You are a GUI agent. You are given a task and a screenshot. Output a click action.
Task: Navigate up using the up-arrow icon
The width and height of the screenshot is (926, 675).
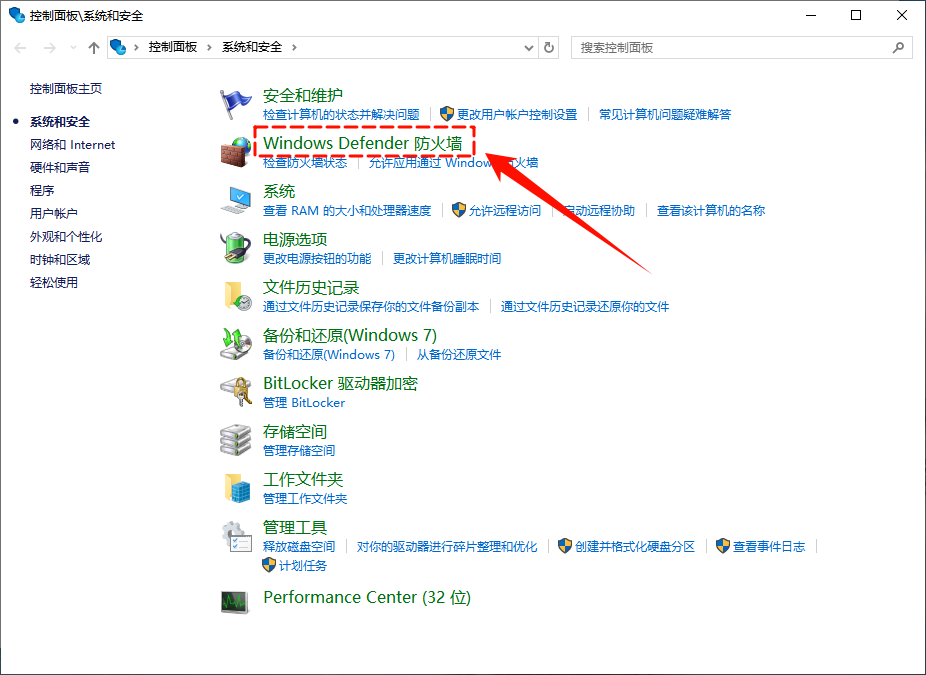point(93,47)
